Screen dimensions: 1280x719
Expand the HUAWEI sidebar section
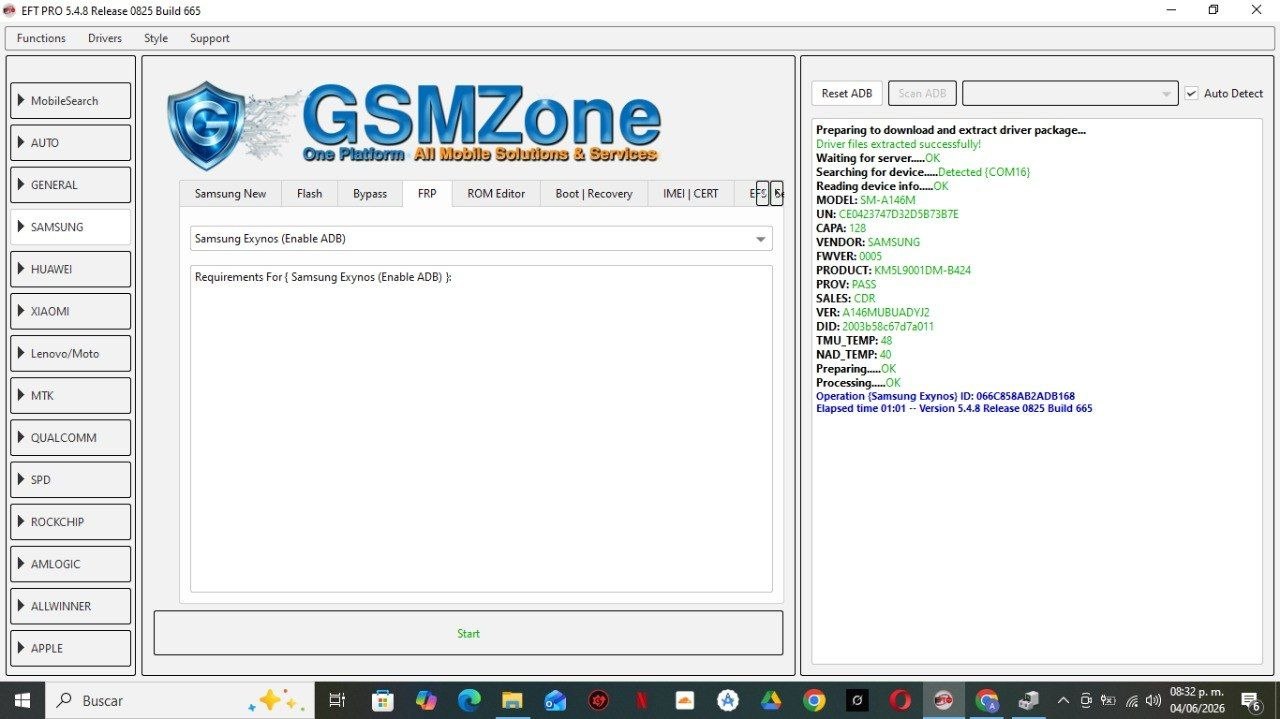point(71,269)
